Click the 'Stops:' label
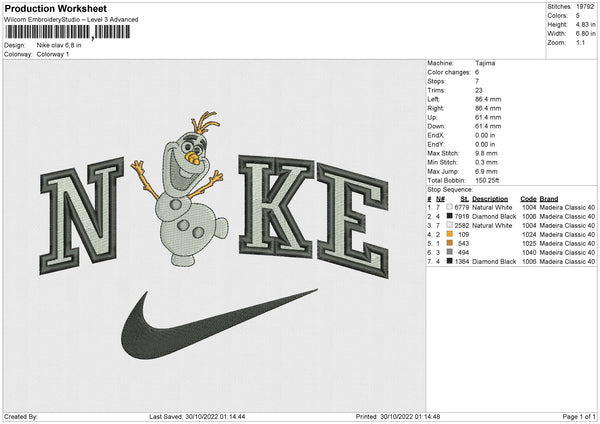 point(437,81)
